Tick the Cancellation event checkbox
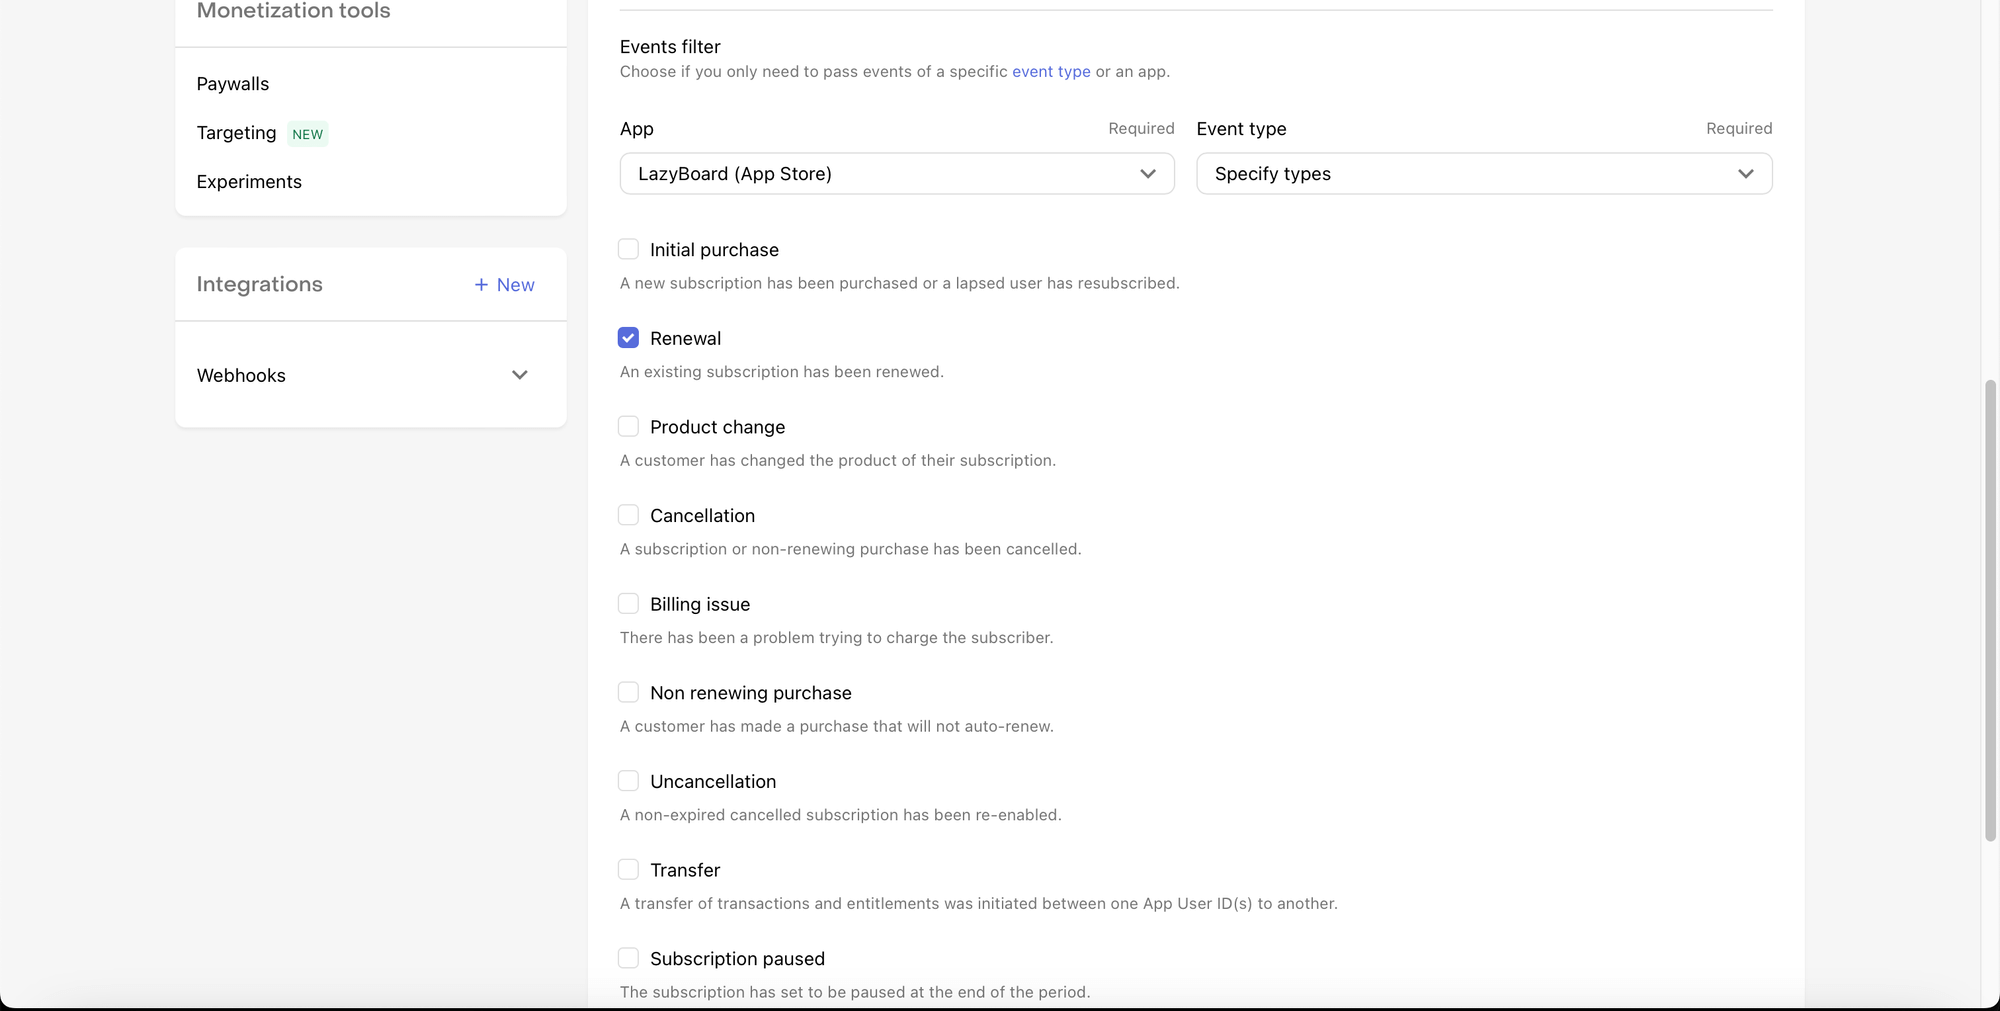The height and width of the screenshot is (1011, 2000). point(628,515)
